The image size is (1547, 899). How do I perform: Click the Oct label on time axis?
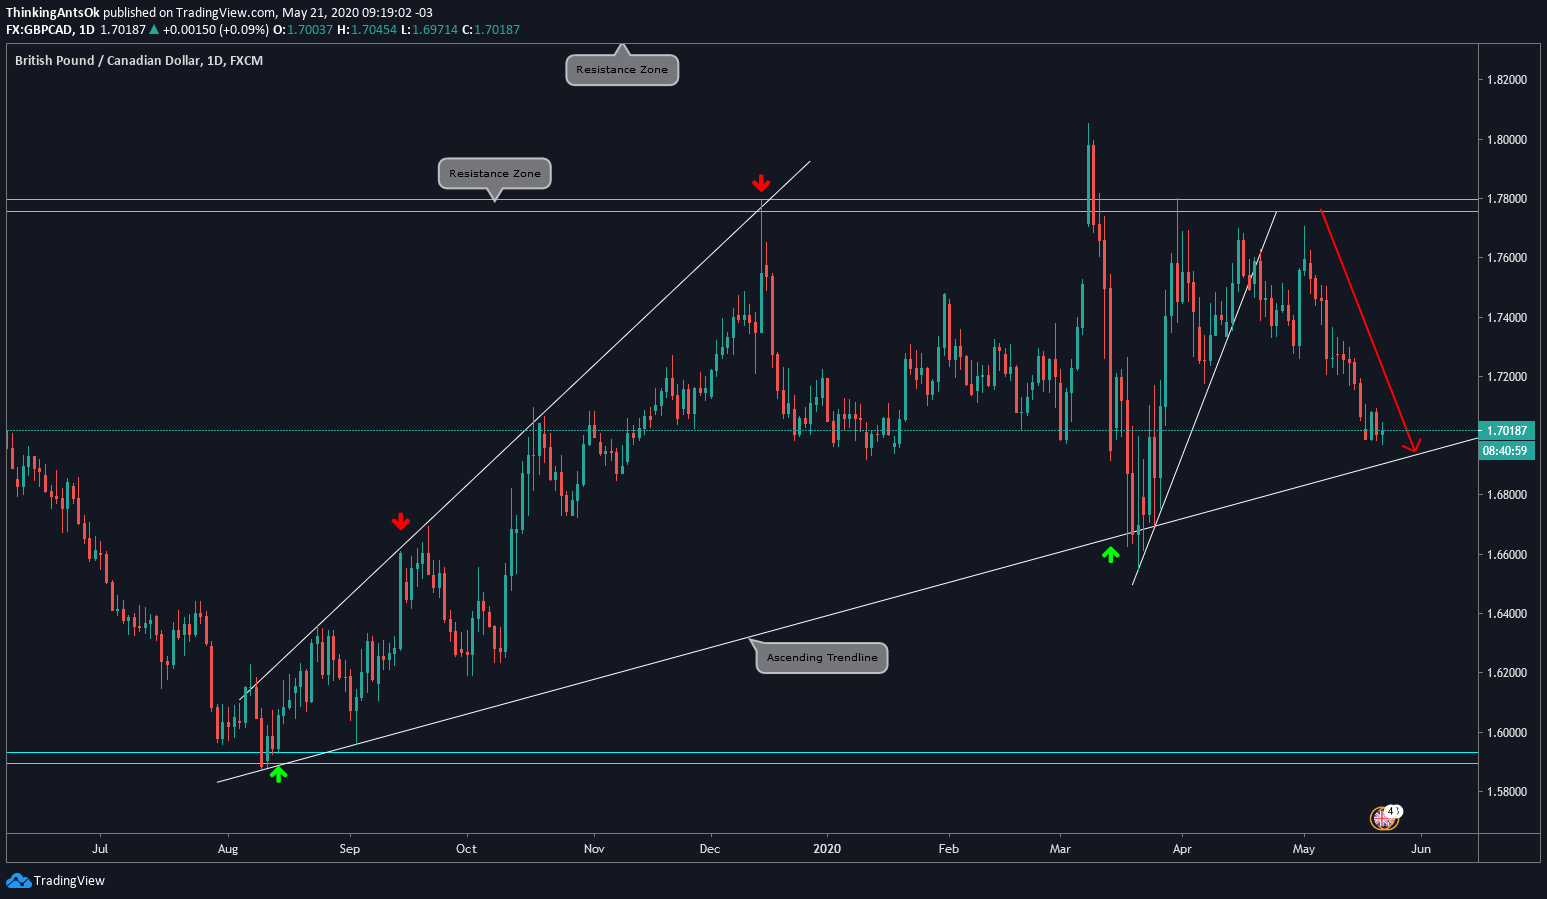point(466,849)
